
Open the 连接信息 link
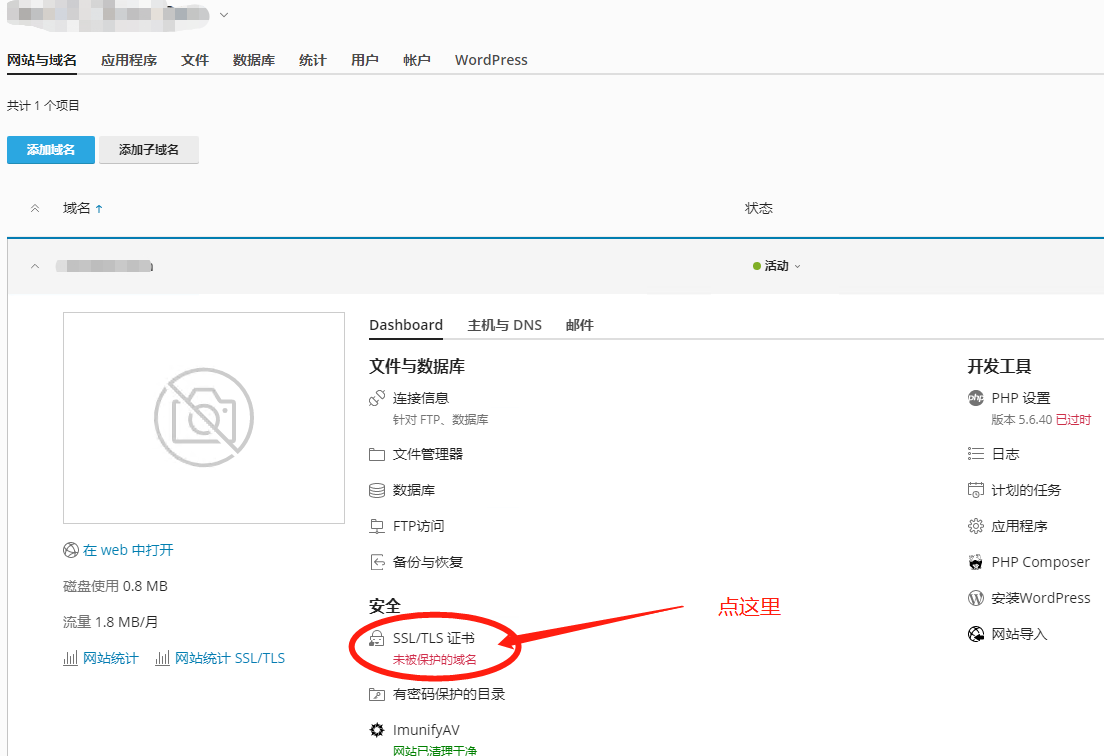(x=421, y=398)
